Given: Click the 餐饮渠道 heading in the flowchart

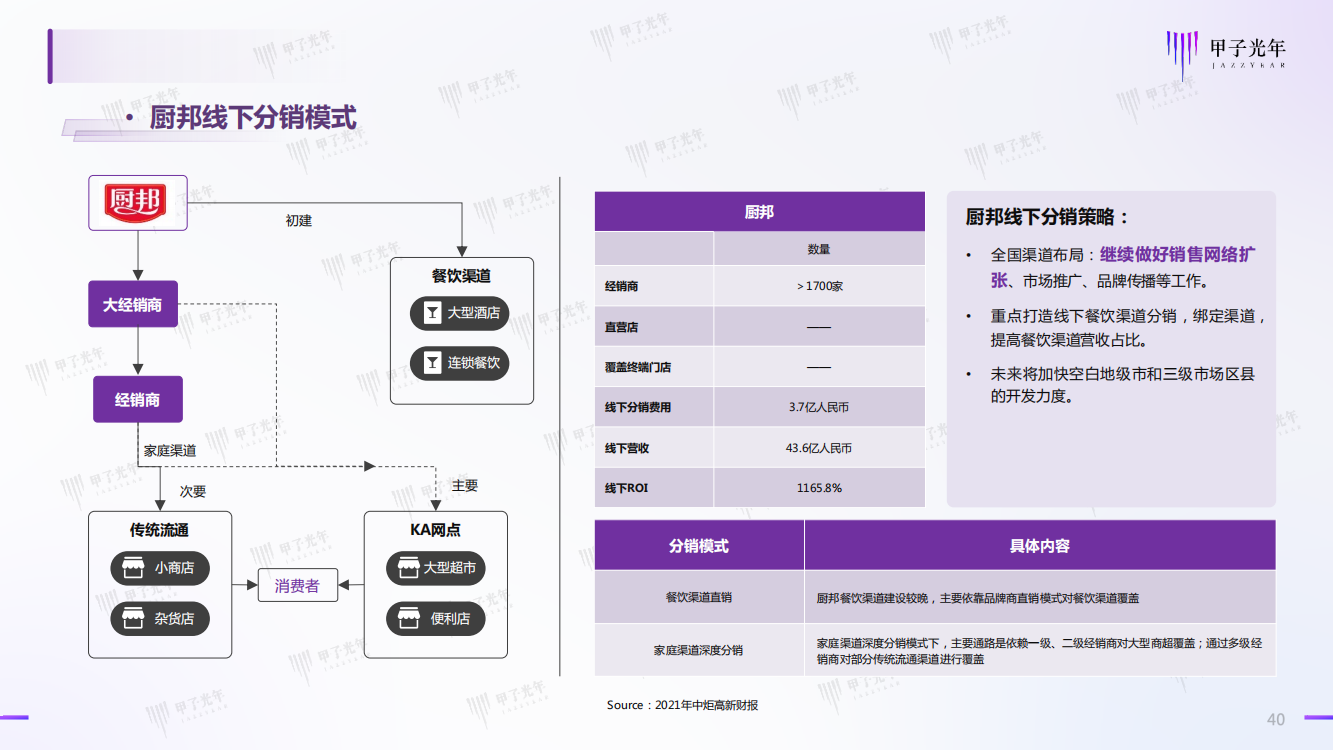Looking at the screenshot, I should [461, 276].
